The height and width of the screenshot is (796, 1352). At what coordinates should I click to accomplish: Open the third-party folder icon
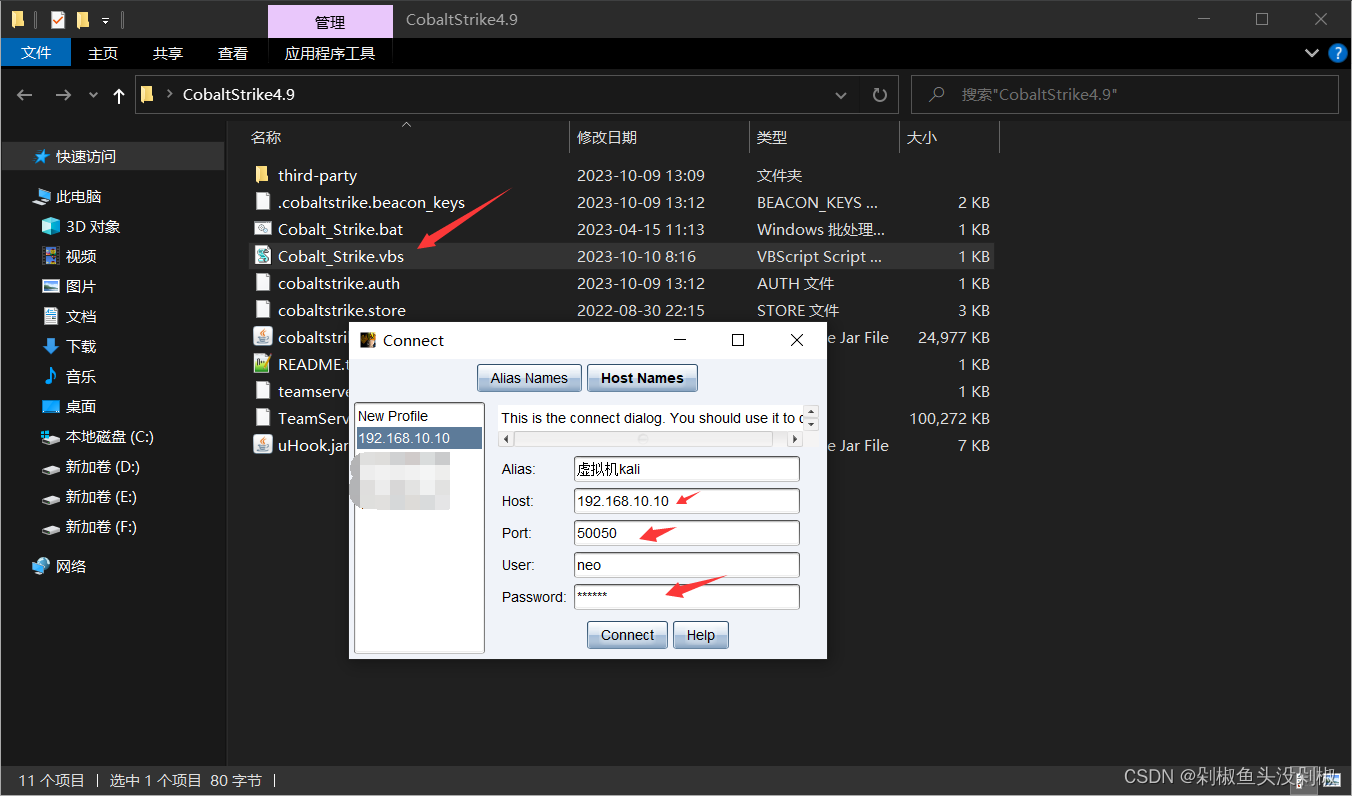[x=262, y=175]
